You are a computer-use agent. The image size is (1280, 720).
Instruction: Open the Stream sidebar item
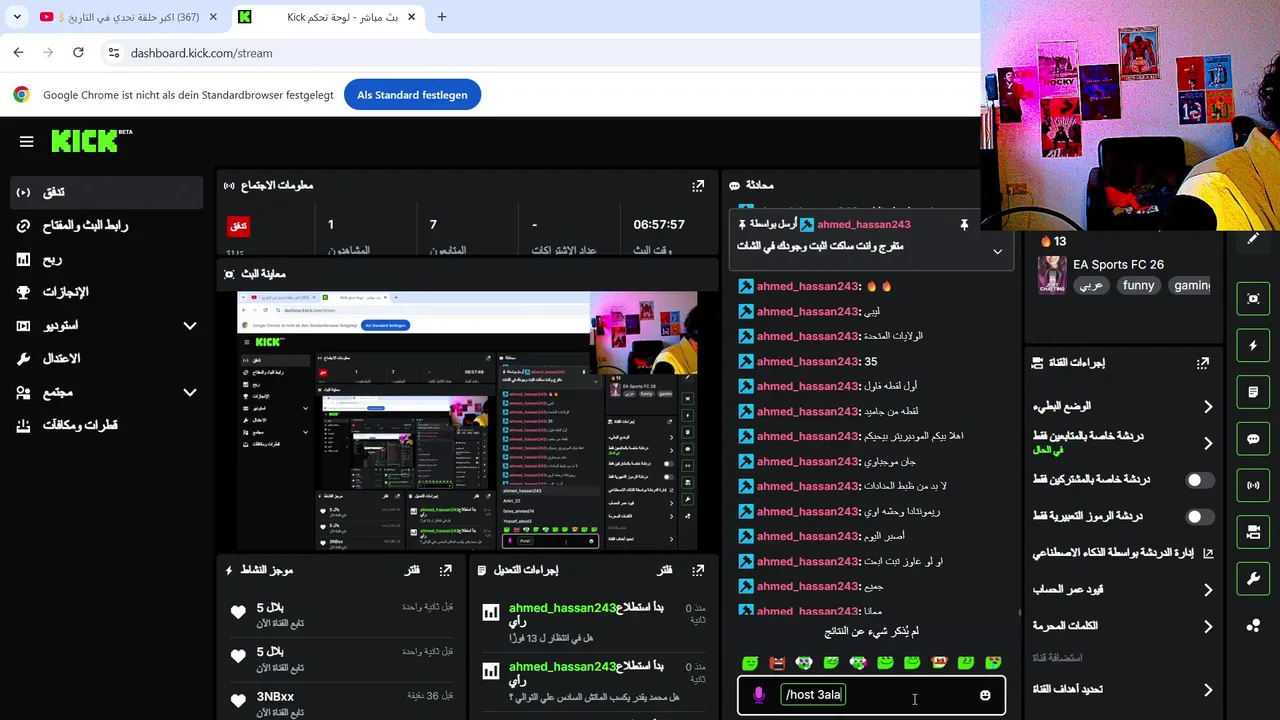point(106,192)
